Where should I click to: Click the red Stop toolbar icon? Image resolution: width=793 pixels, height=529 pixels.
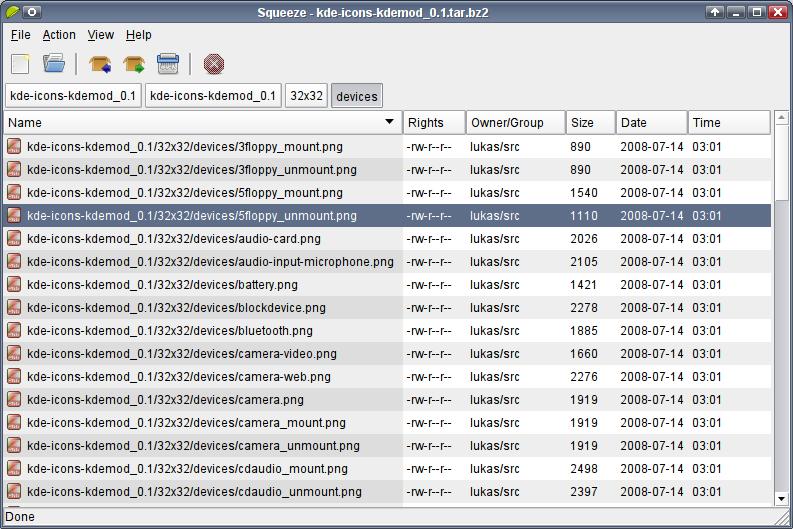(x=214, y=65)
